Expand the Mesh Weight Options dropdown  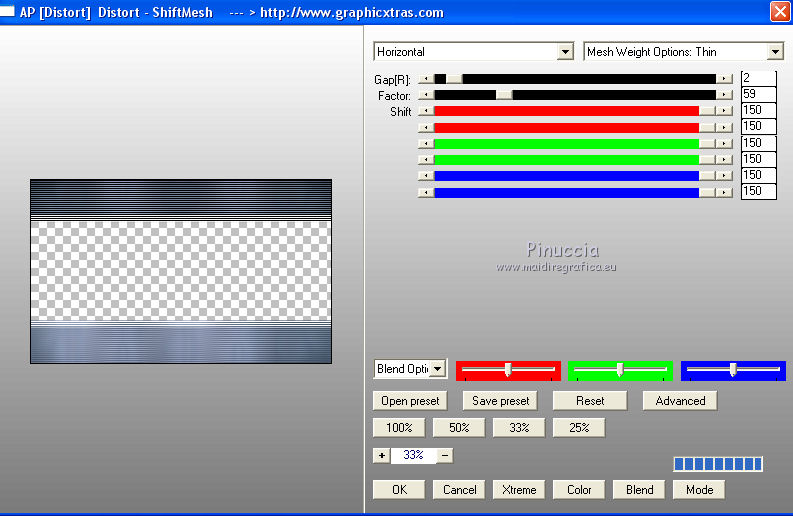point(775,52)
